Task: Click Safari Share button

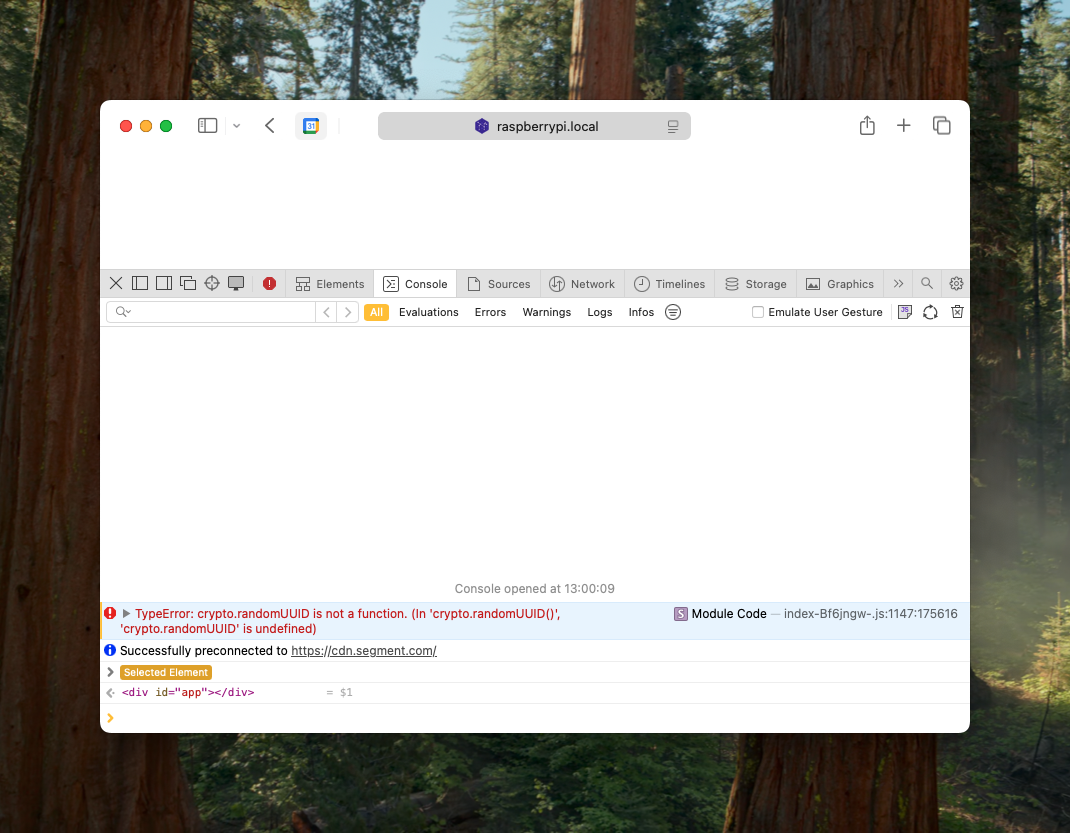Action: pos(867,126)
